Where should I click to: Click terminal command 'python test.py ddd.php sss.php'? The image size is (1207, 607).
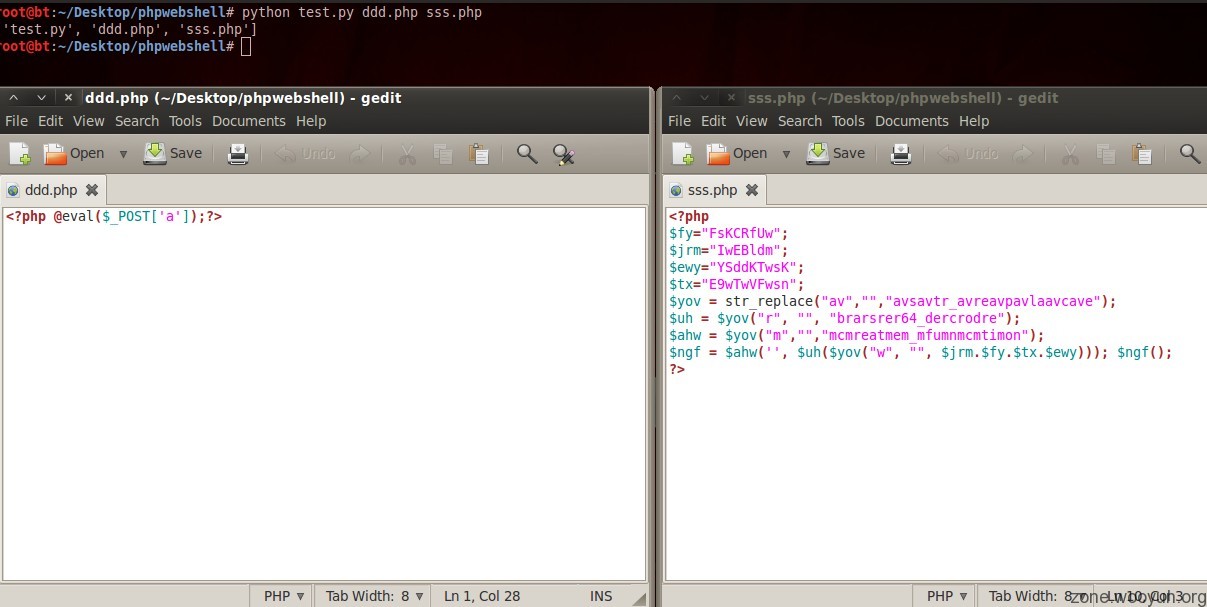[362, 13]
